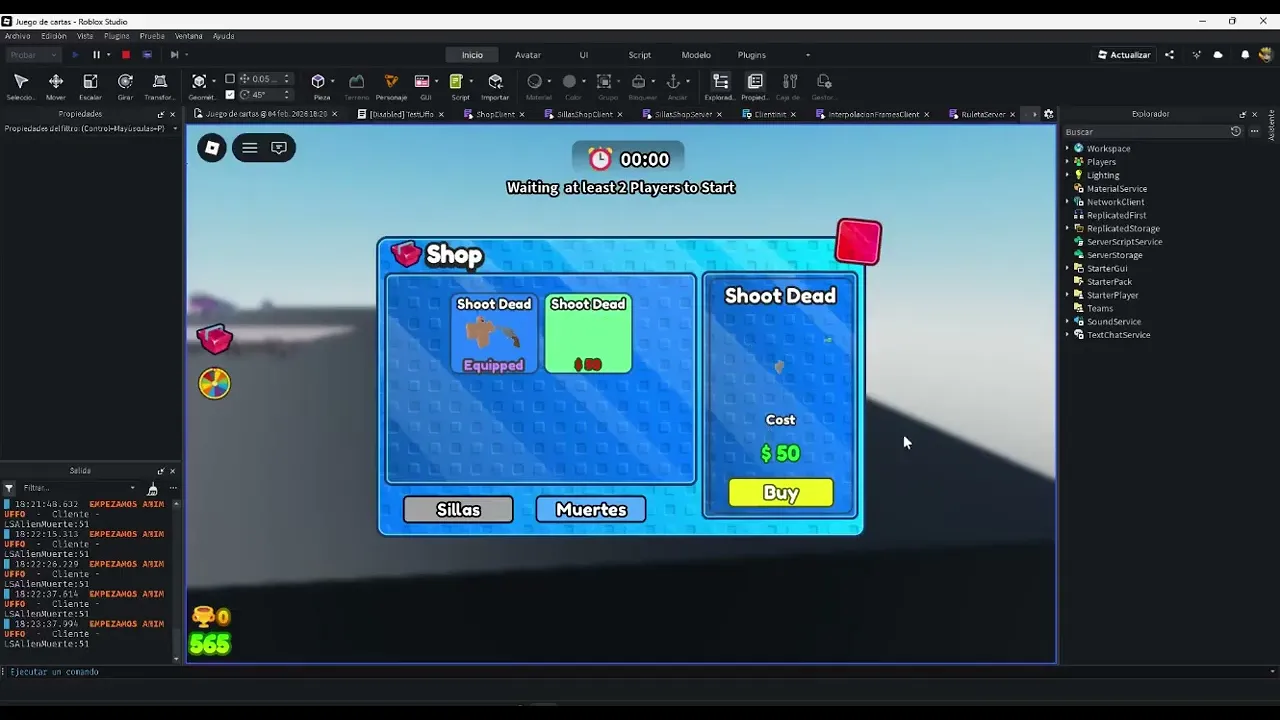
Task: Select the Equipped Shoot Dead item
Action: coord(494,335)
